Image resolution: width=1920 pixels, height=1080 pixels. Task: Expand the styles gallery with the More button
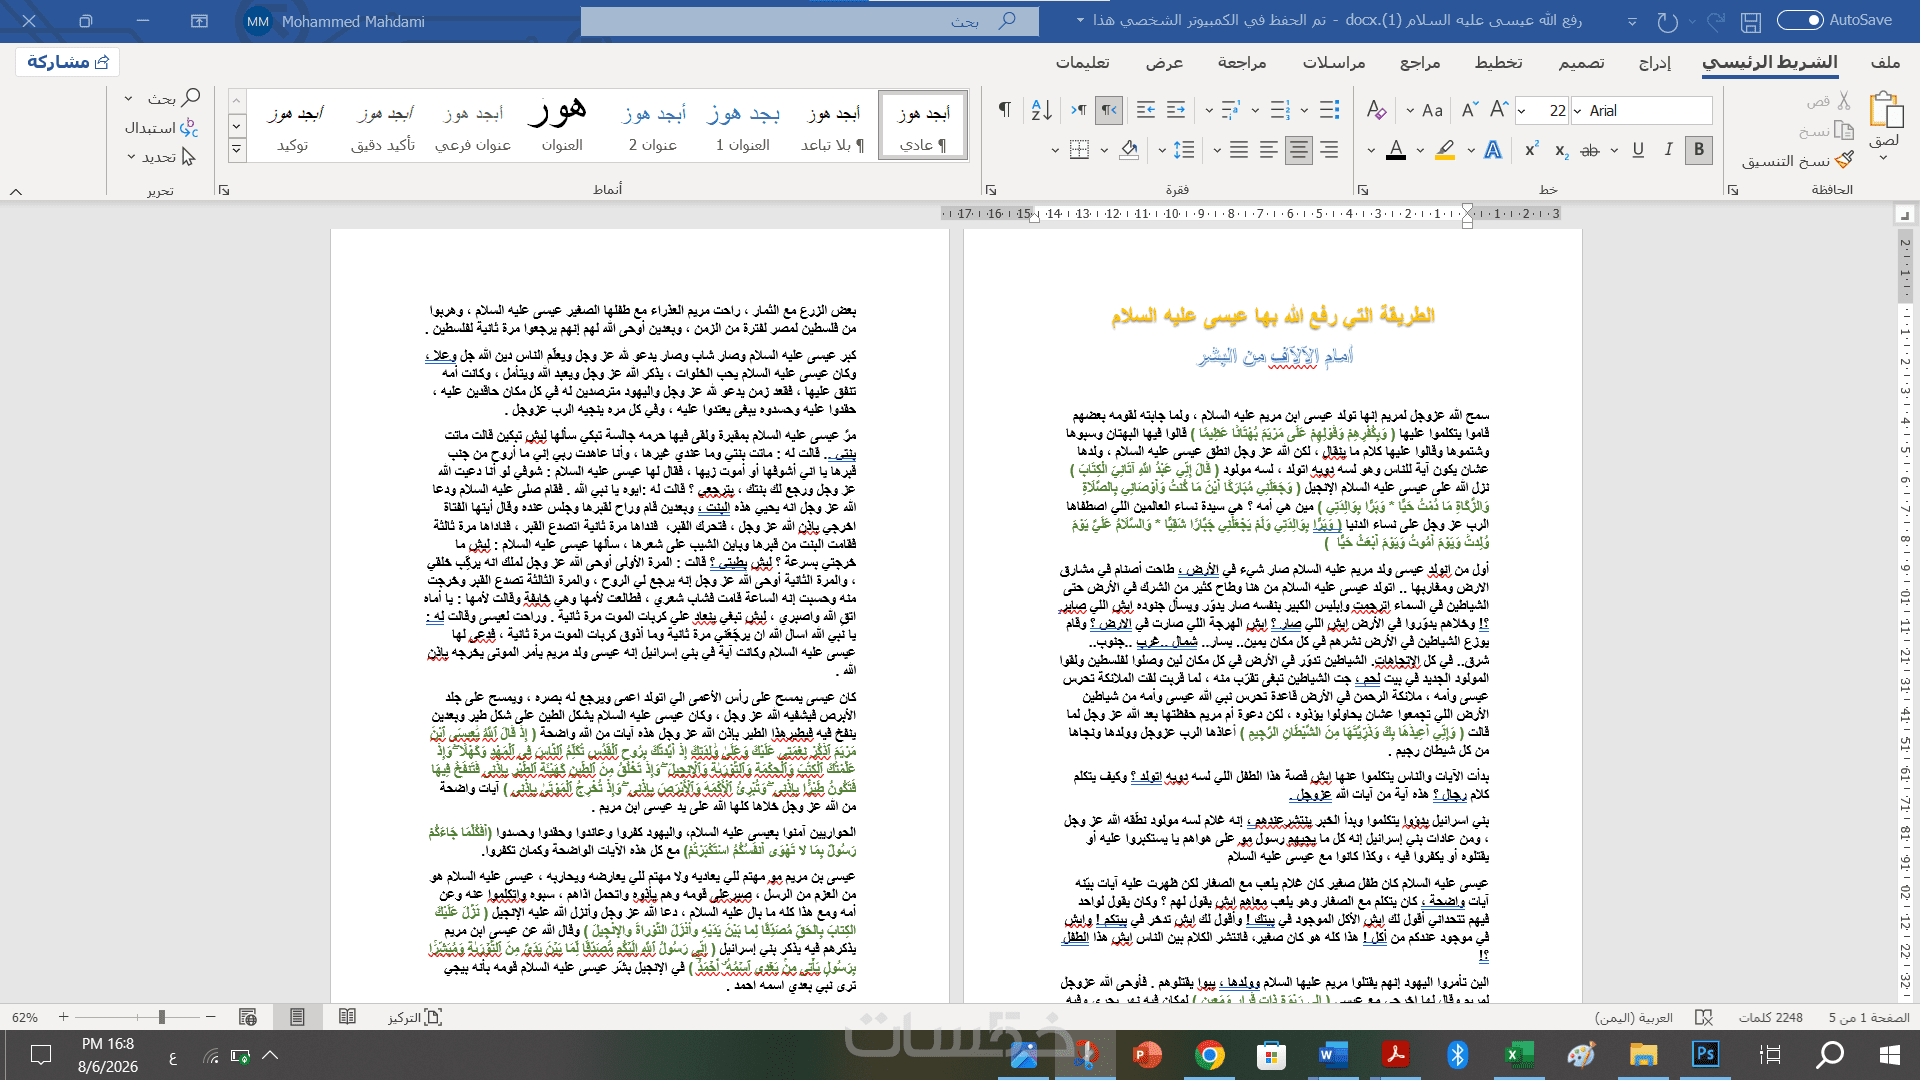237,150
